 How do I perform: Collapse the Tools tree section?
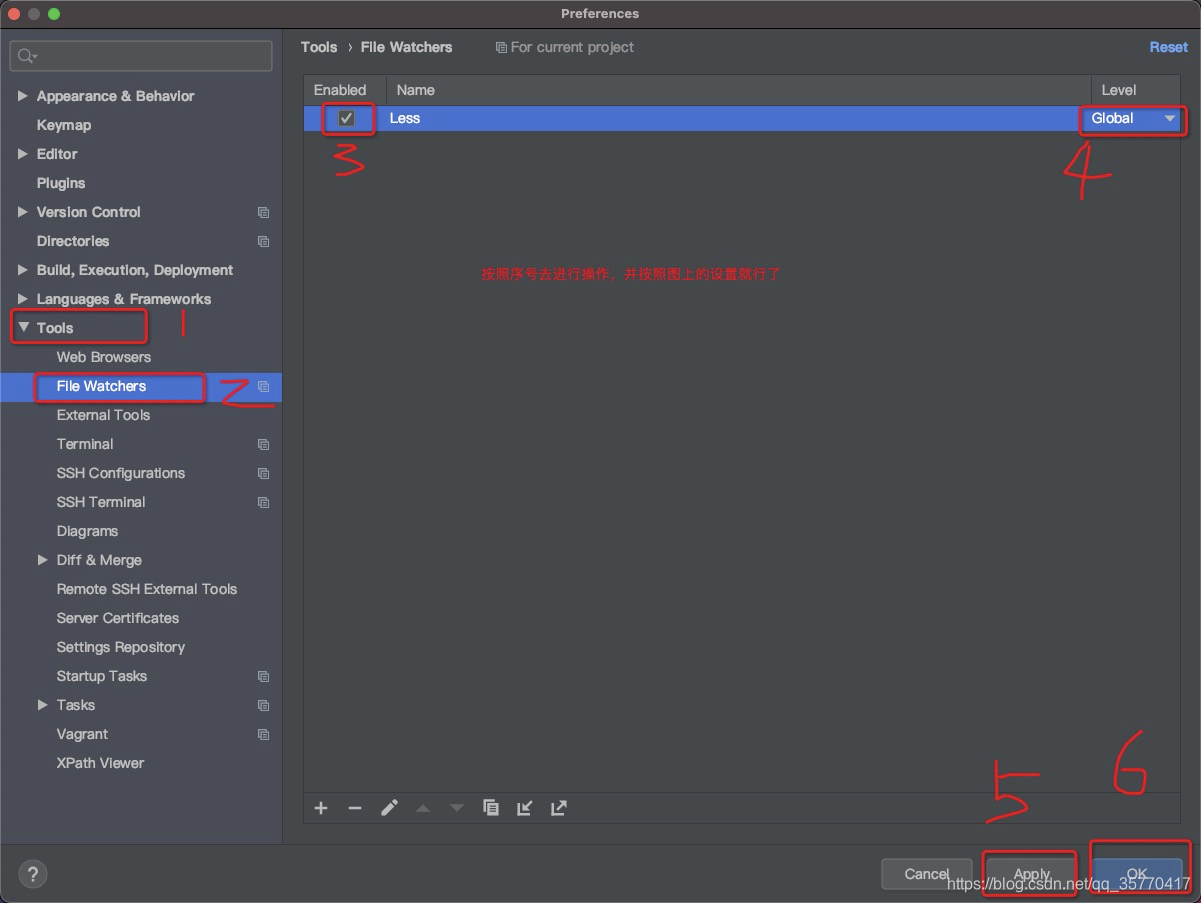coord(23,328)
